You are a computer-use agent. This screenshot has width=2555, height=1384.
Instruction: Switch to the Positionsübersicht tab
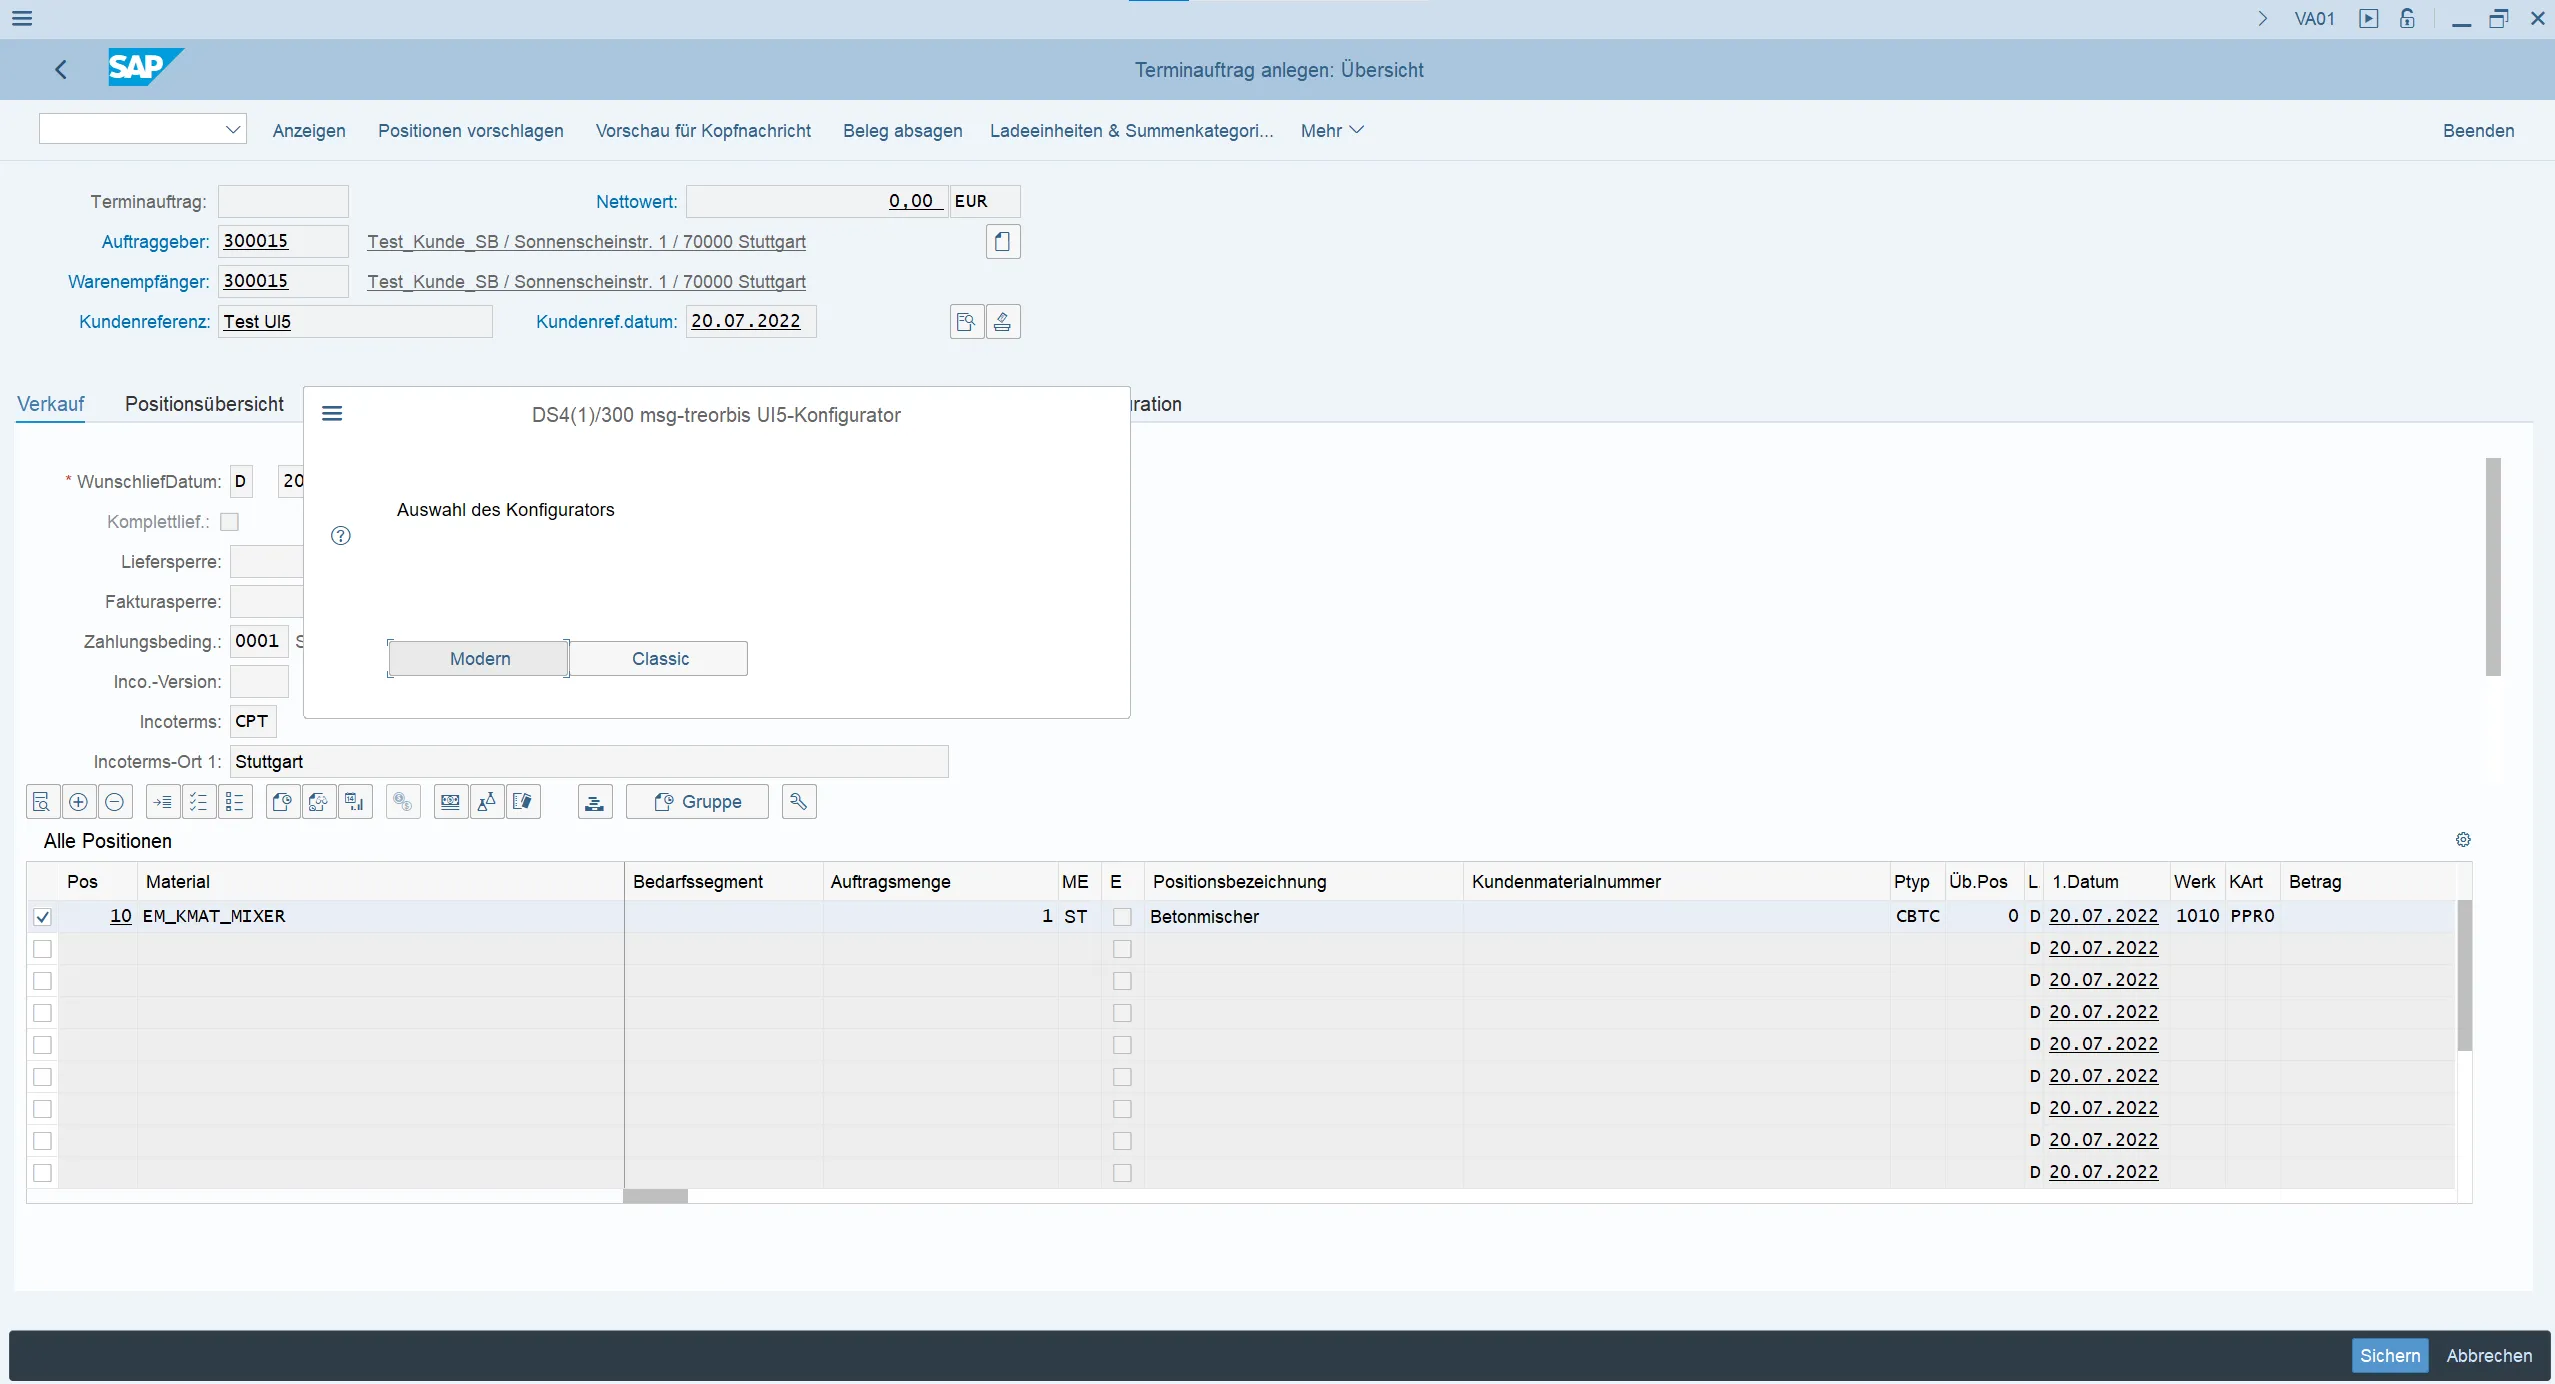pyautogui.click(x=204, y=404)
